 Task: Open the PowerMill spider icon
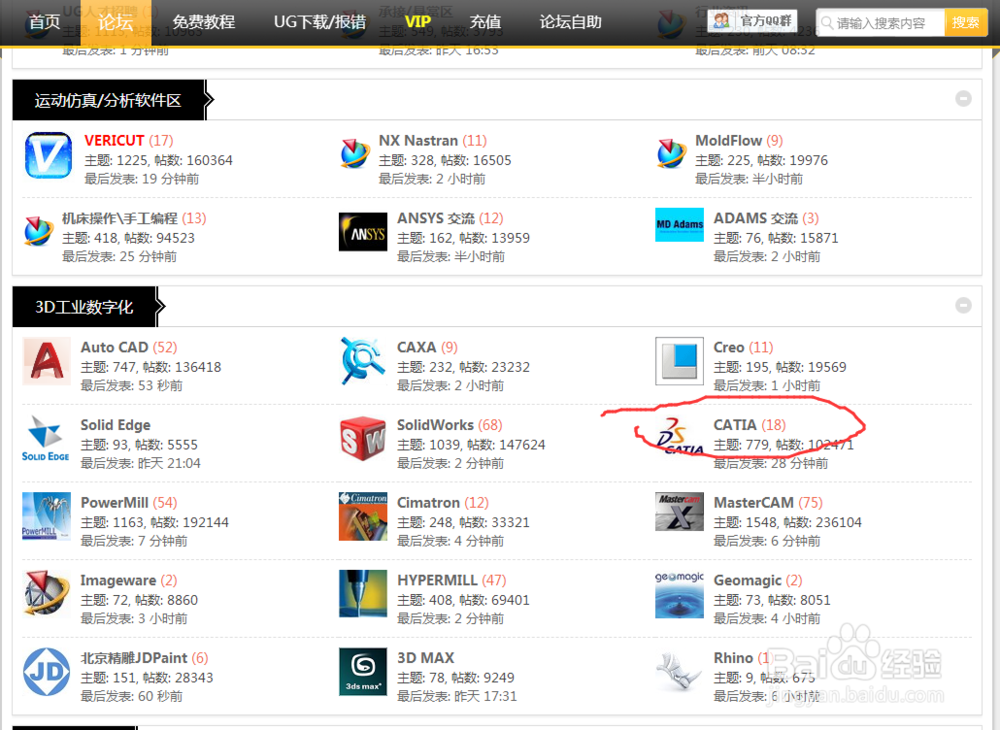(x=47, y=516)
